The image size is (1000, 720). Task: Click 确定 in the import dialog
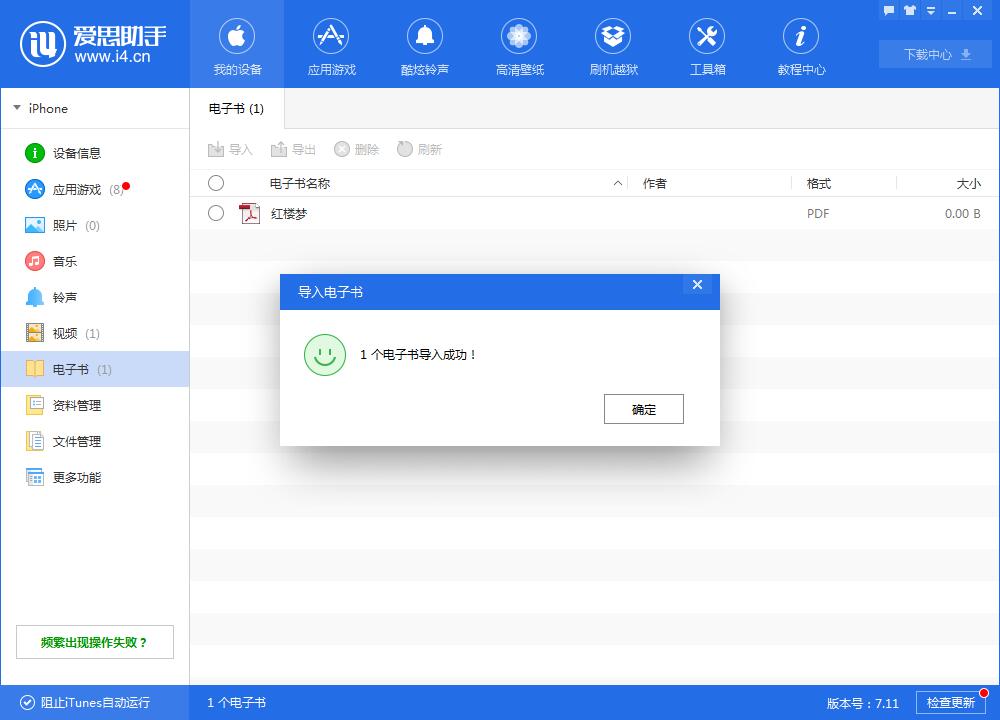643,408
